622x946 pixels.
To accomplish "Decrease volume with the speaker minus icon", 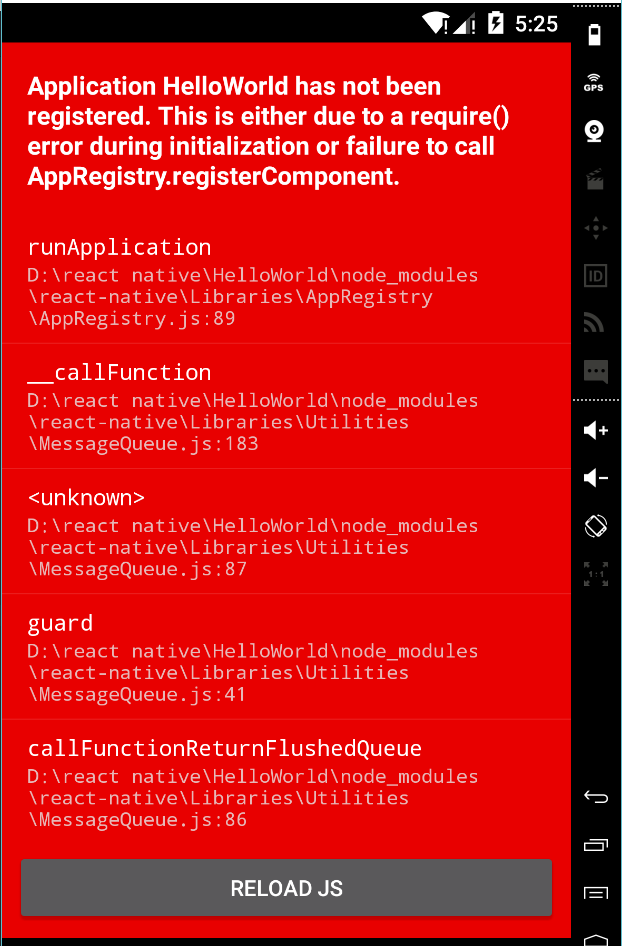I will (595, 478).
